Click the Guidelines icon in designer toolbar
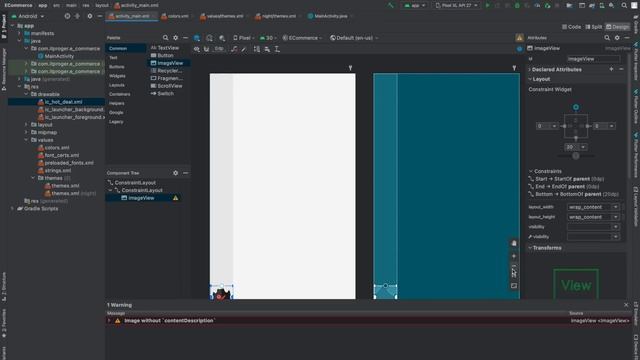640x360 pixels. pos(277,49)
